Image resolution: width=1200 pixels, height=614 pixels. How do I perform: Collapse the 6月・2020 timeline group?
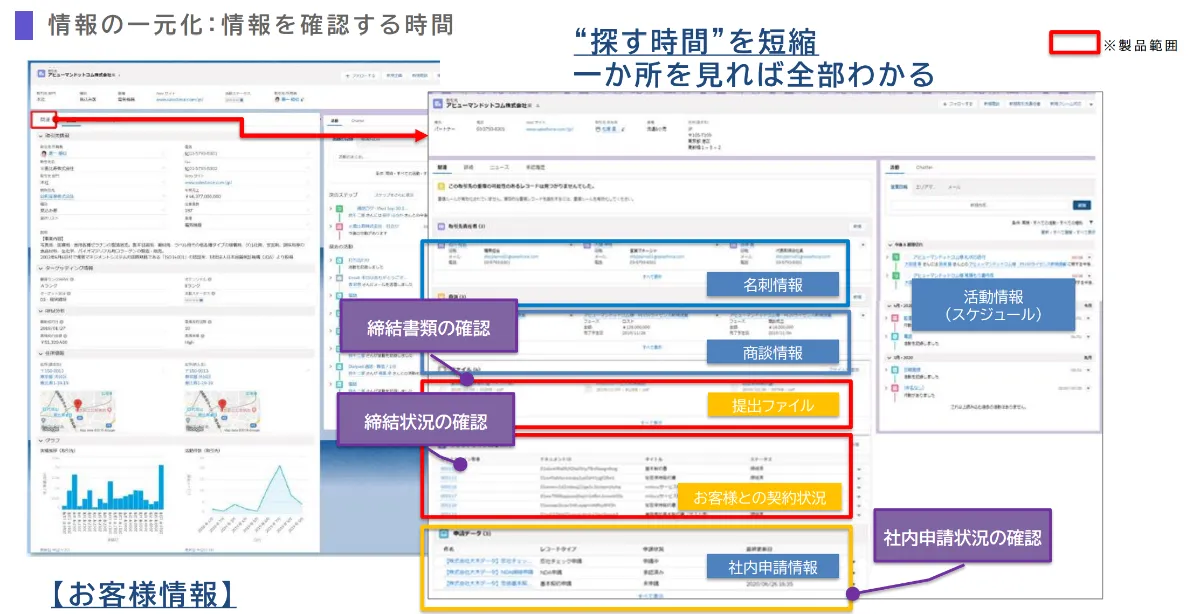click(890, 307)
